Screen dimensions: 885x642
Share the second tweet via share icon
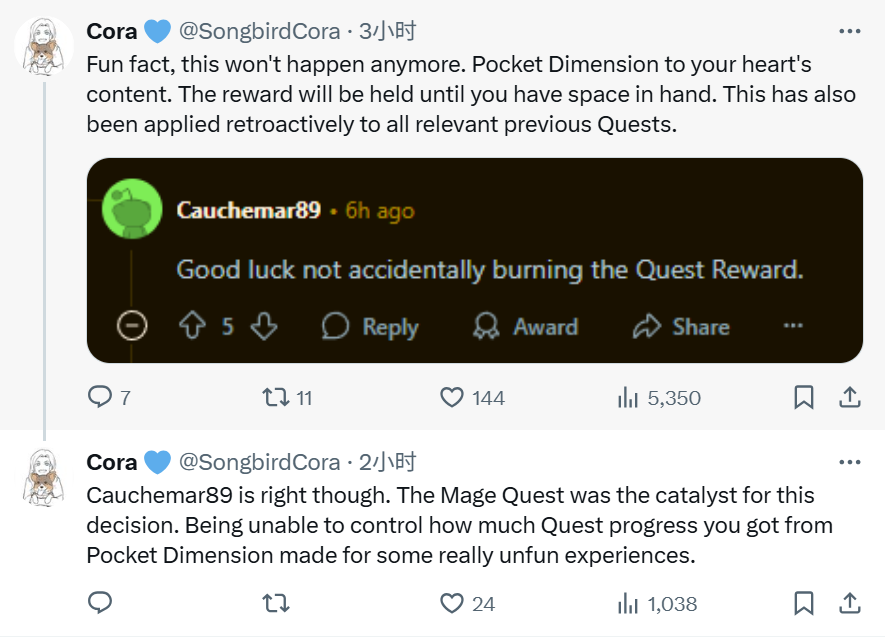click(849, 603)
